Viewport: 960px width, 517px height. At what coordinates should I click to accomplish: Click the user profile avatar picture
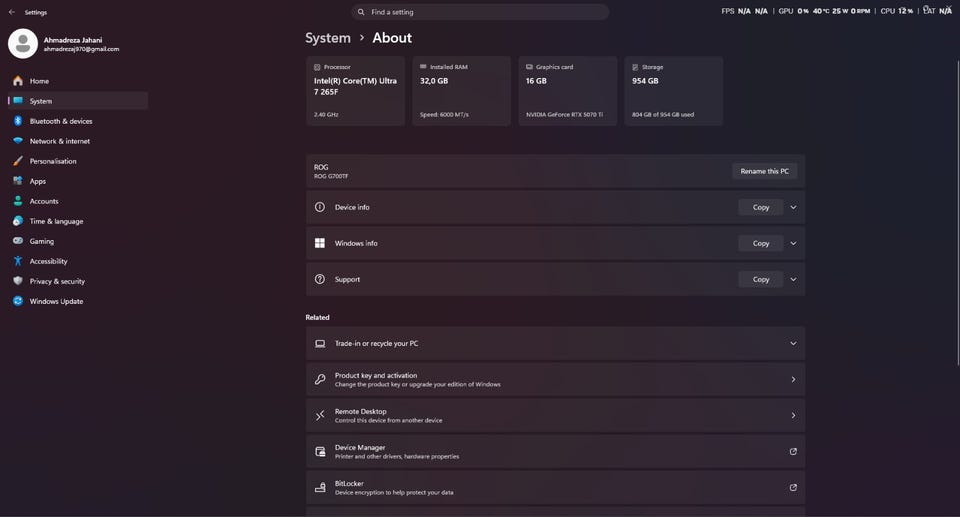[x=23, y=43]
